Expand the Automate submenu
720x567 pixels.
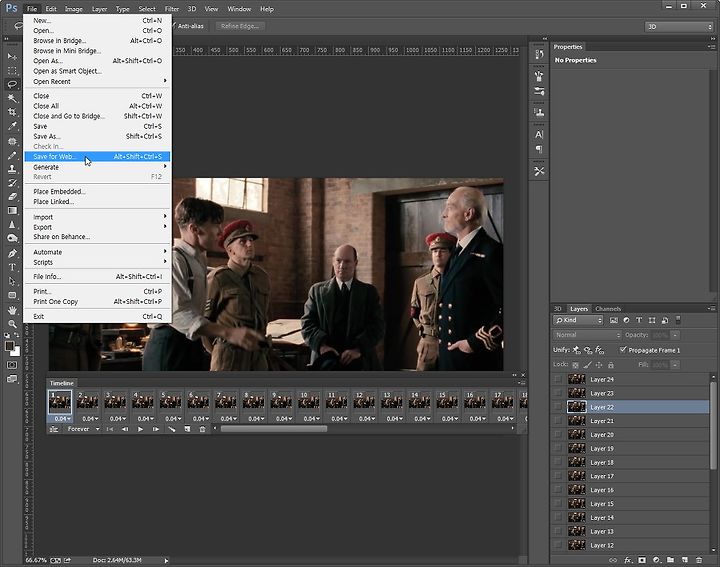pos(97,252)
